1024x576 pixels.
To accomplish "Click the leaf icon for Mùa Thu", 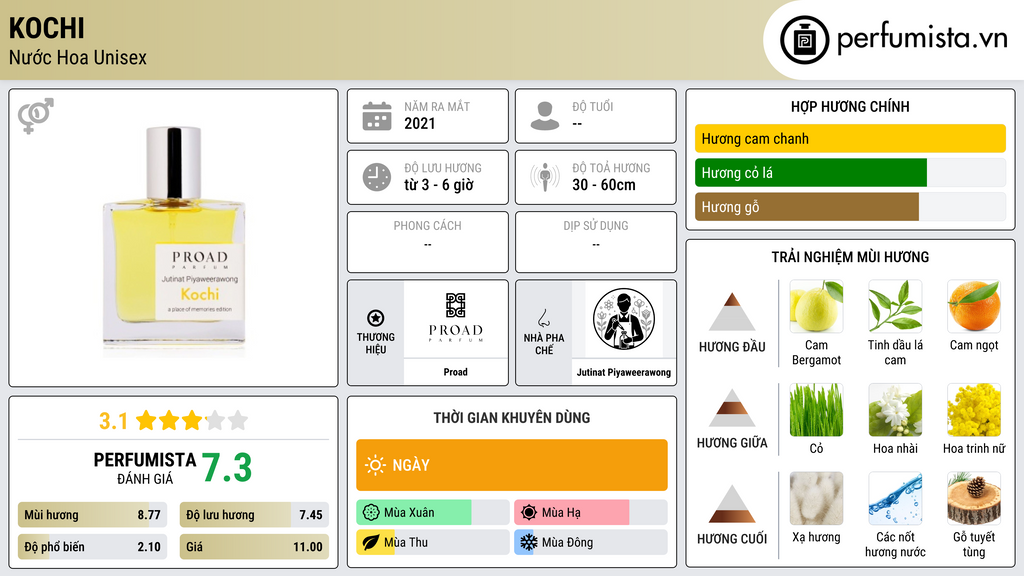I will click(371, 542).
